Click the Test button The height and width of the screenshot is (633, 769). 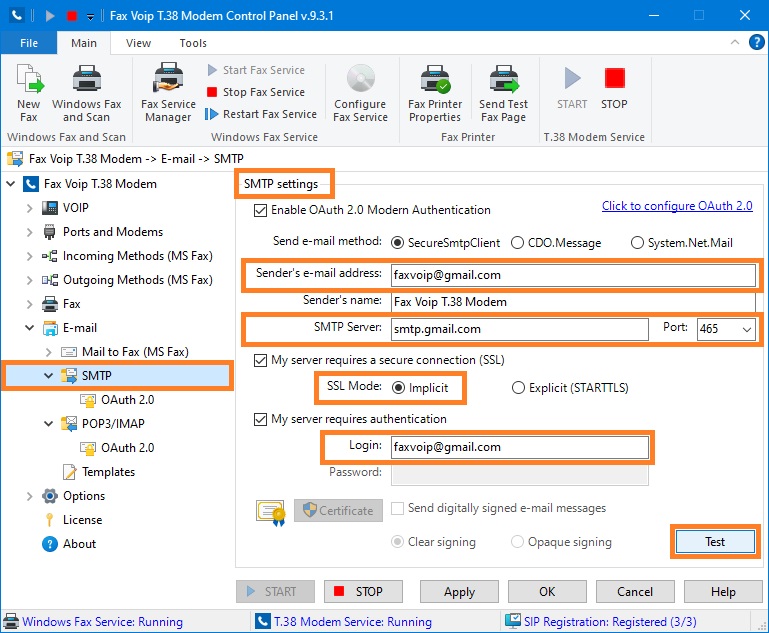tap(715, 542)
